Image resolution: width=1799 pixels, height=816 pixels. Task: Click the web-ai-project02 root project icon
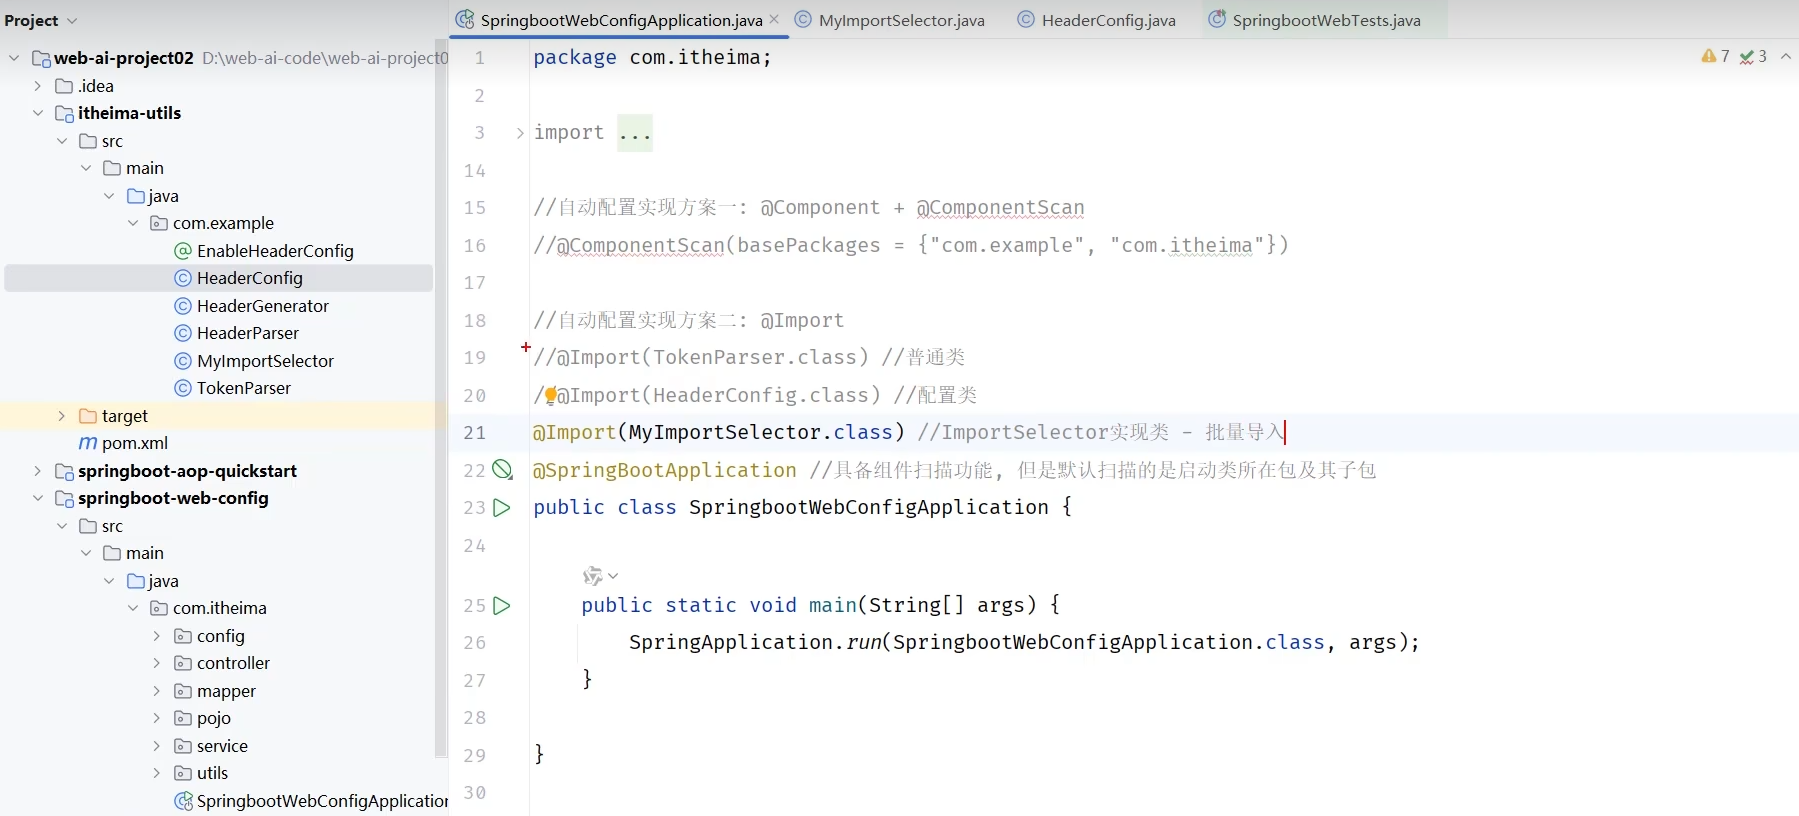41,58
